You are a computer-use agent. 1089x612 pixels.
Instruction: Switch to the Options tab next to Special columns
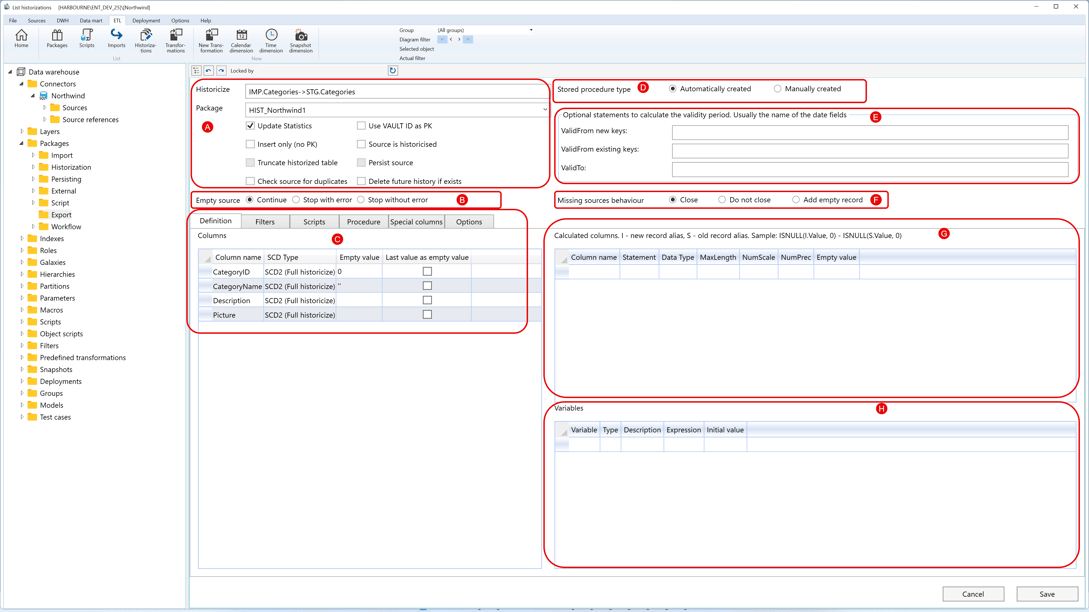click(x=469, y=222)
